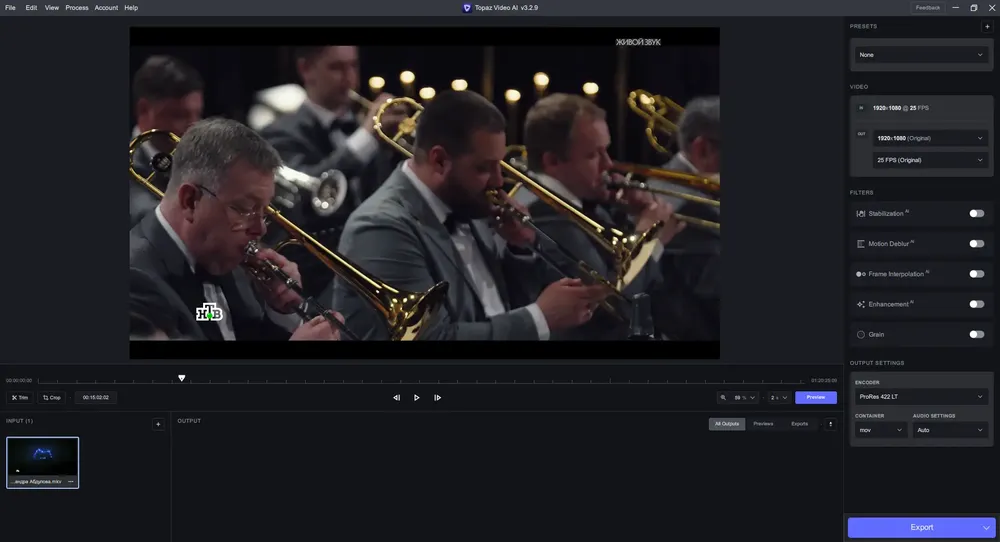
Task: Open the preview duration dropdown 2 s
Action: [779, 397]
